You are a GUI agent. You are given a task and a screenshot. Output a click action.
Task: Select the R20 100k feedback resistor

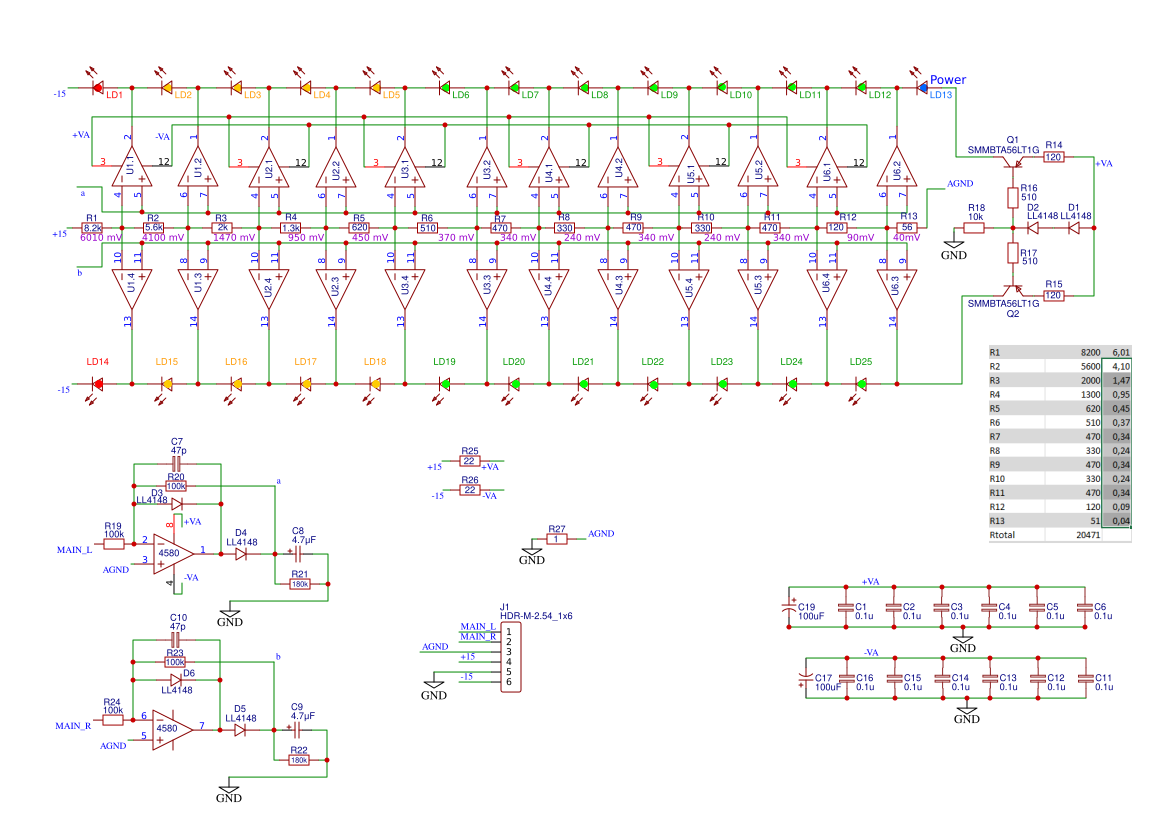[176, 486]
